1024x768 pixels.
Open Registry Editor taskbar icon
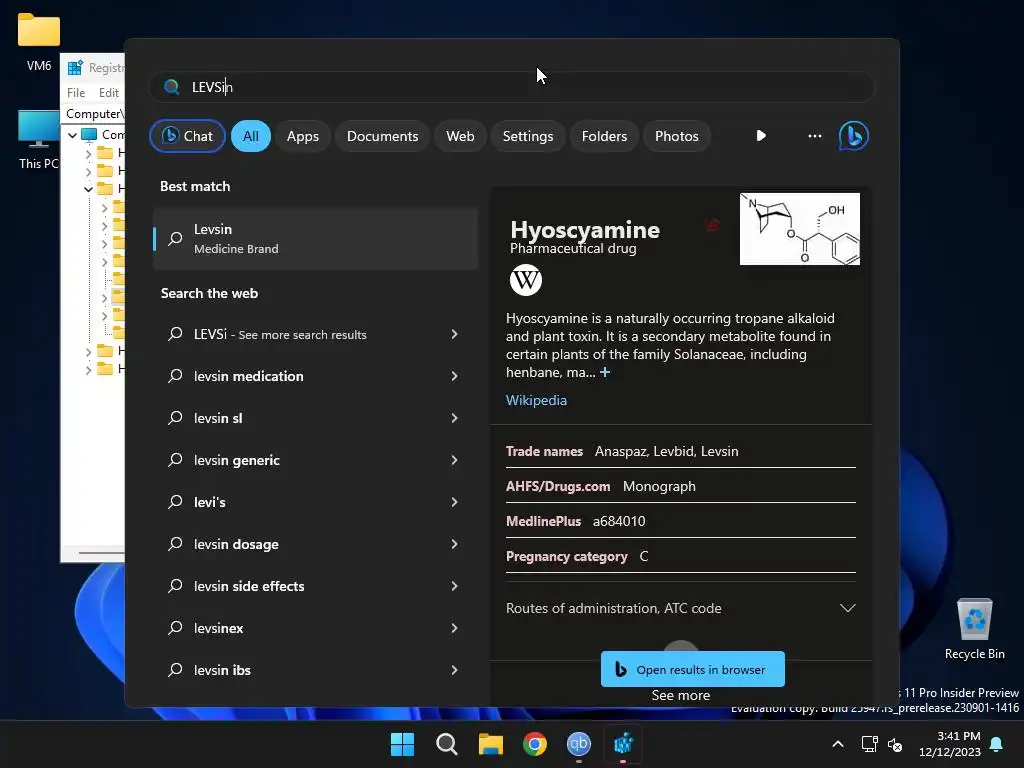pos(623,744)
